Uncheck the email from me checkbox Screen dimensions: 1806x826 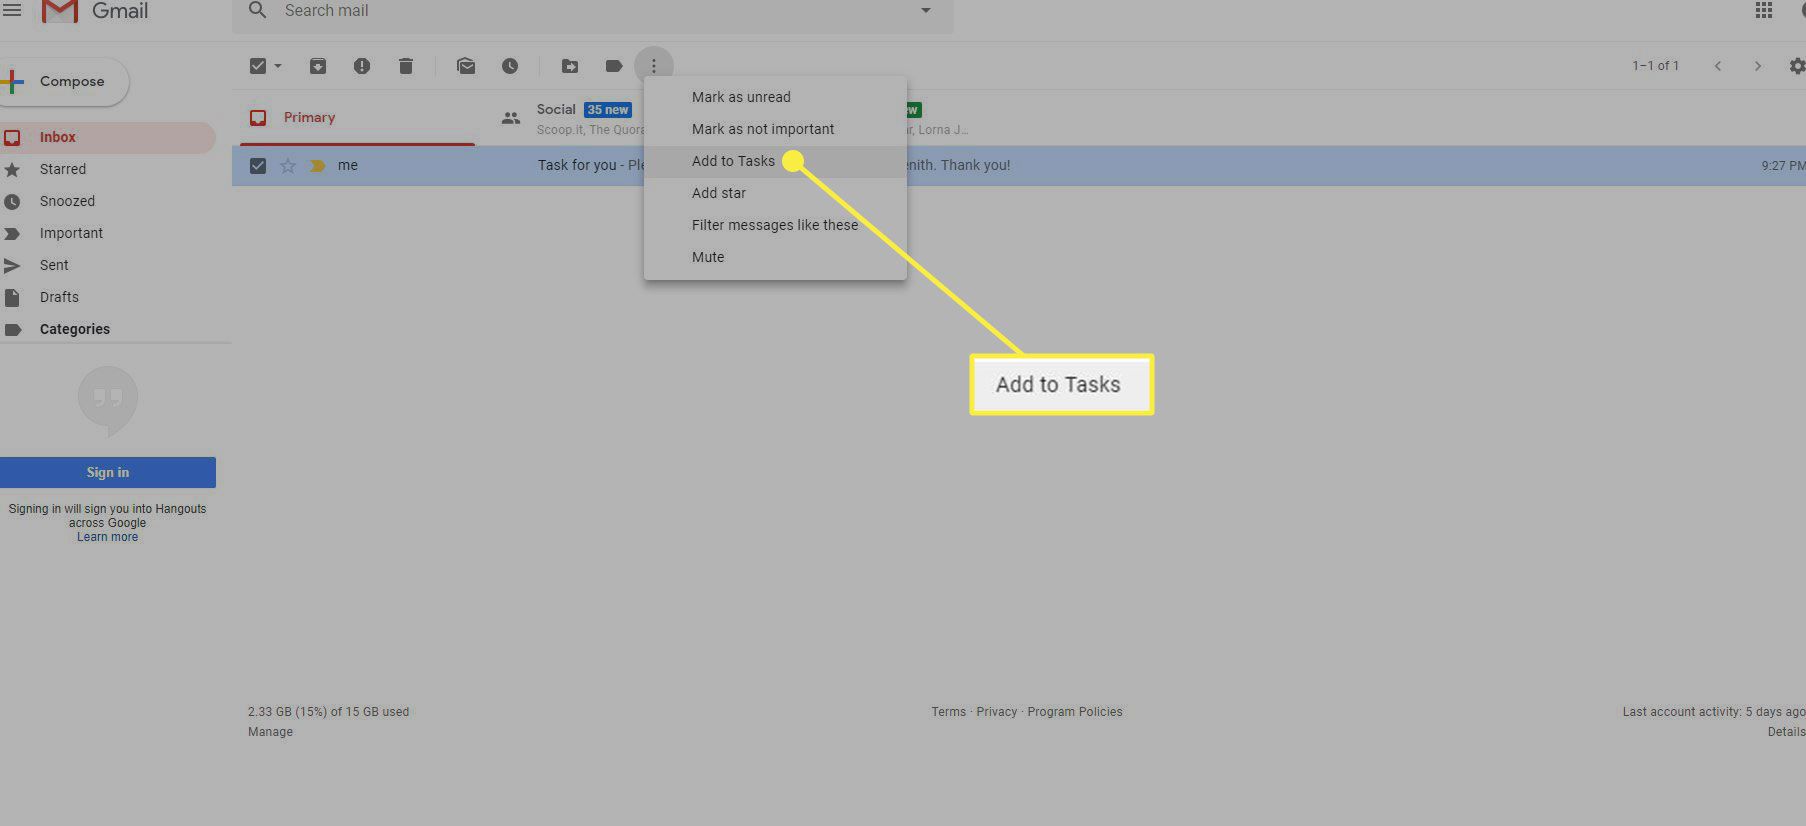[x=258, y=166]
